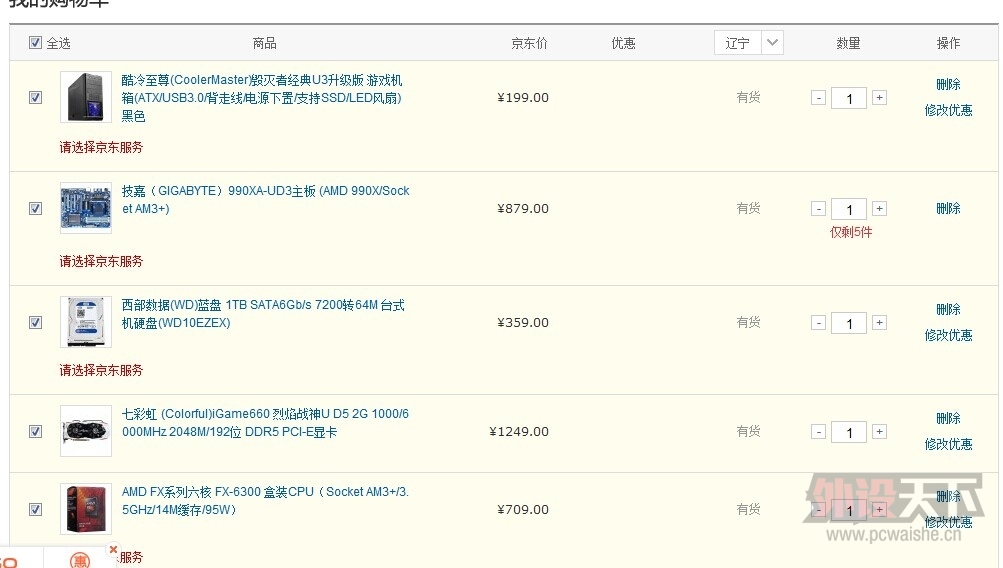Increase quantity of the Colorful graphics card
Viewport: 1003px width, 568px height.
880,432
